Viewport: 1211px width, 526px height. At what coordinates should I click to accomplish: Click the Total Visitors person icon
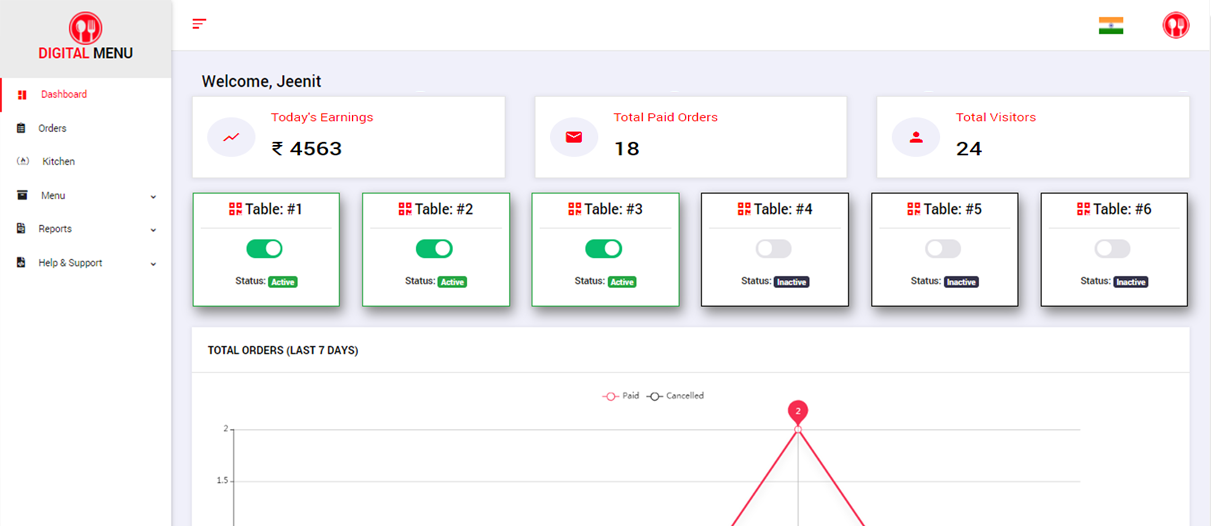pyautogui.click(x=916, y=137)
